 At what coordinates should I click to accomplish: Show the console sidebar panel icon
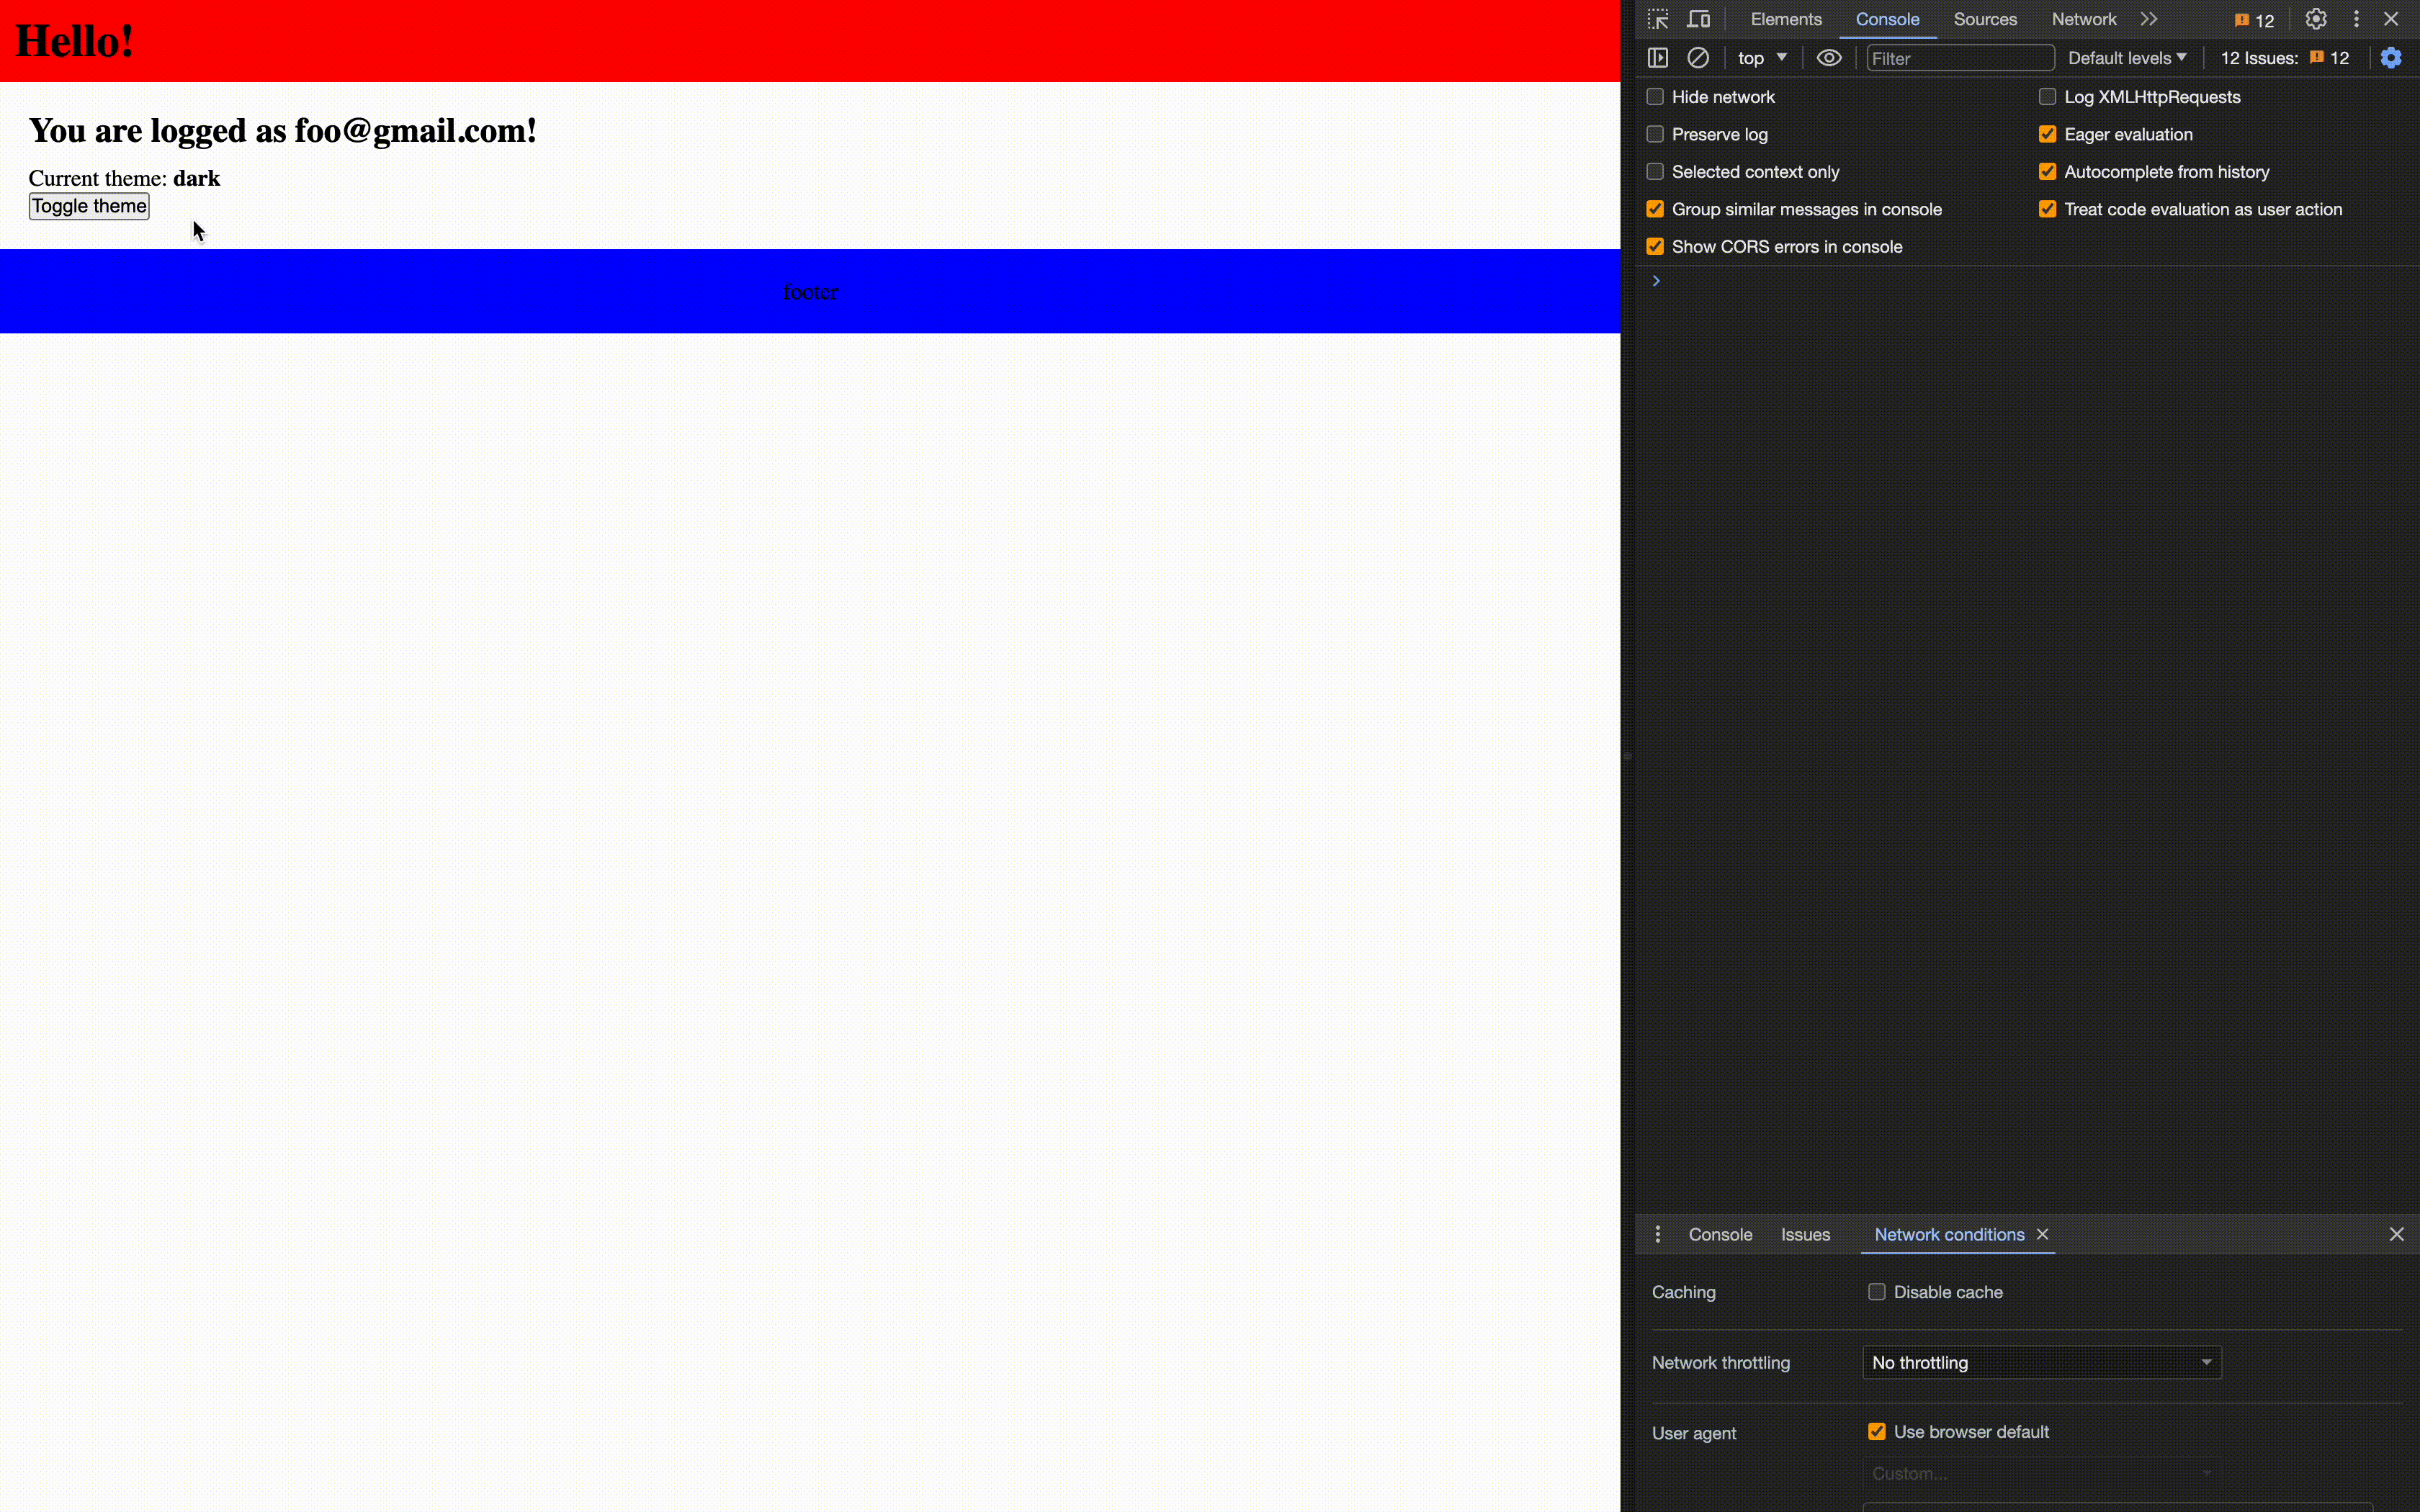1658,58
